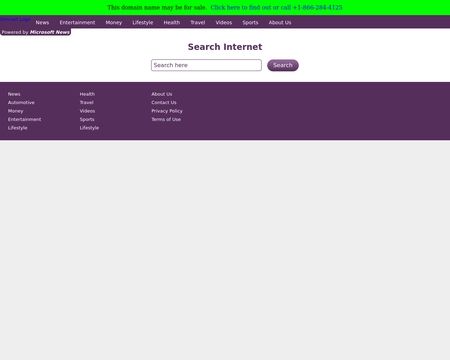This screenshot has height=360, width=450.
Task: Open the Contact Us footer link
Action: [x=164, y=102]
